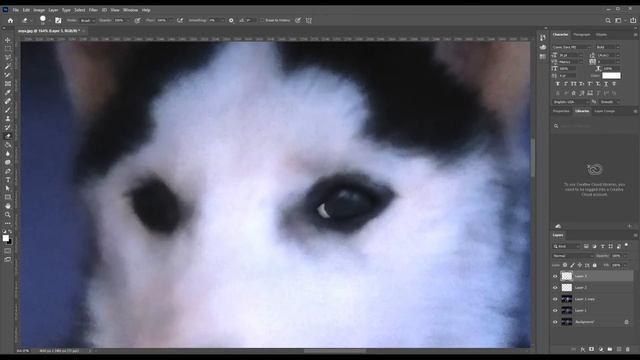
Task: Open the Layers panel options menu
Action: coord(635,236)
